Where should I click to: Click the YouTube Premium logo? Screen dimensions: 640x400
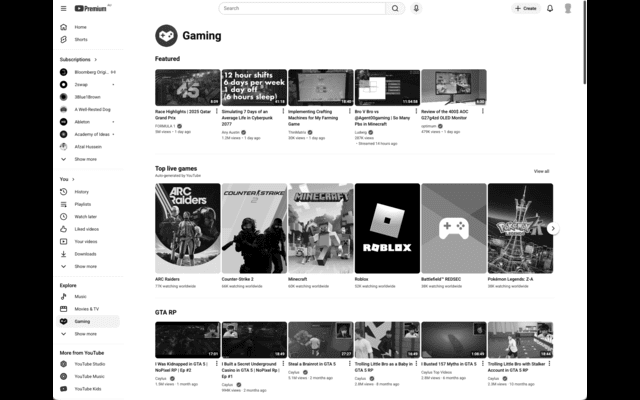point(93,8)
